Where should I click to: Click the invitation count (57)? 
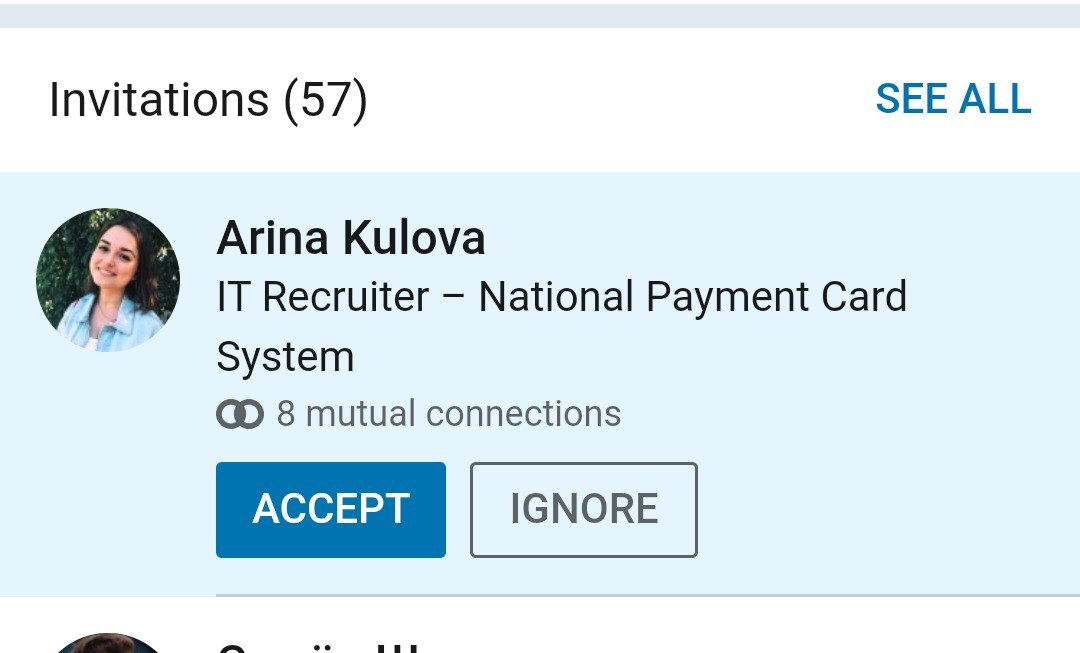(326, 100)
